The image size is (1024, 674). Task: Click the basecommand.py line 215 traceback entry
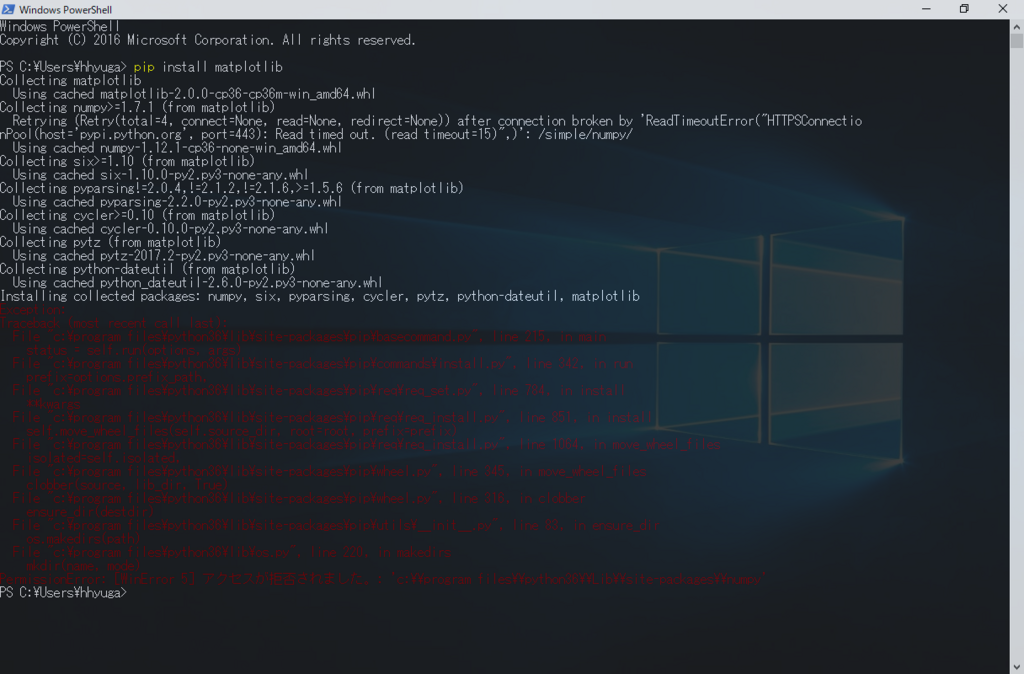[310, 337]
